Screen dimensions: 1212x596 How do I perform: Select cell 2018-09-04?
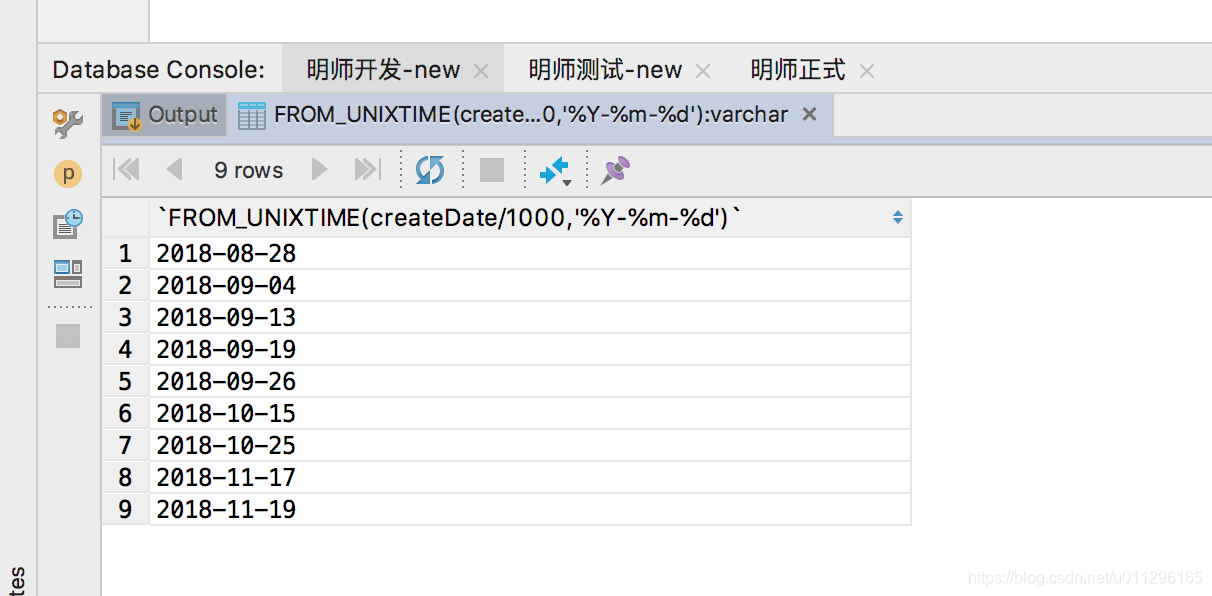pos(530,286)
